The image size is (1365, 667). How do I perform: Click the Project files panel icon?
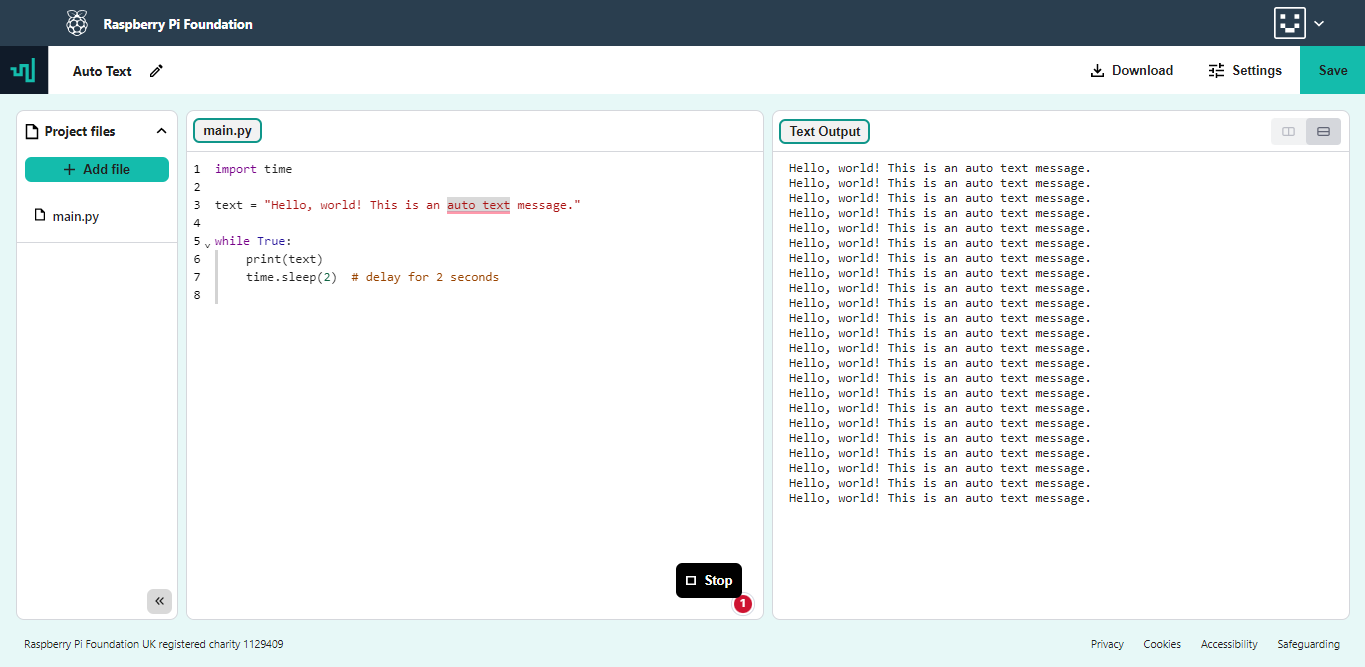coord(33,130)
